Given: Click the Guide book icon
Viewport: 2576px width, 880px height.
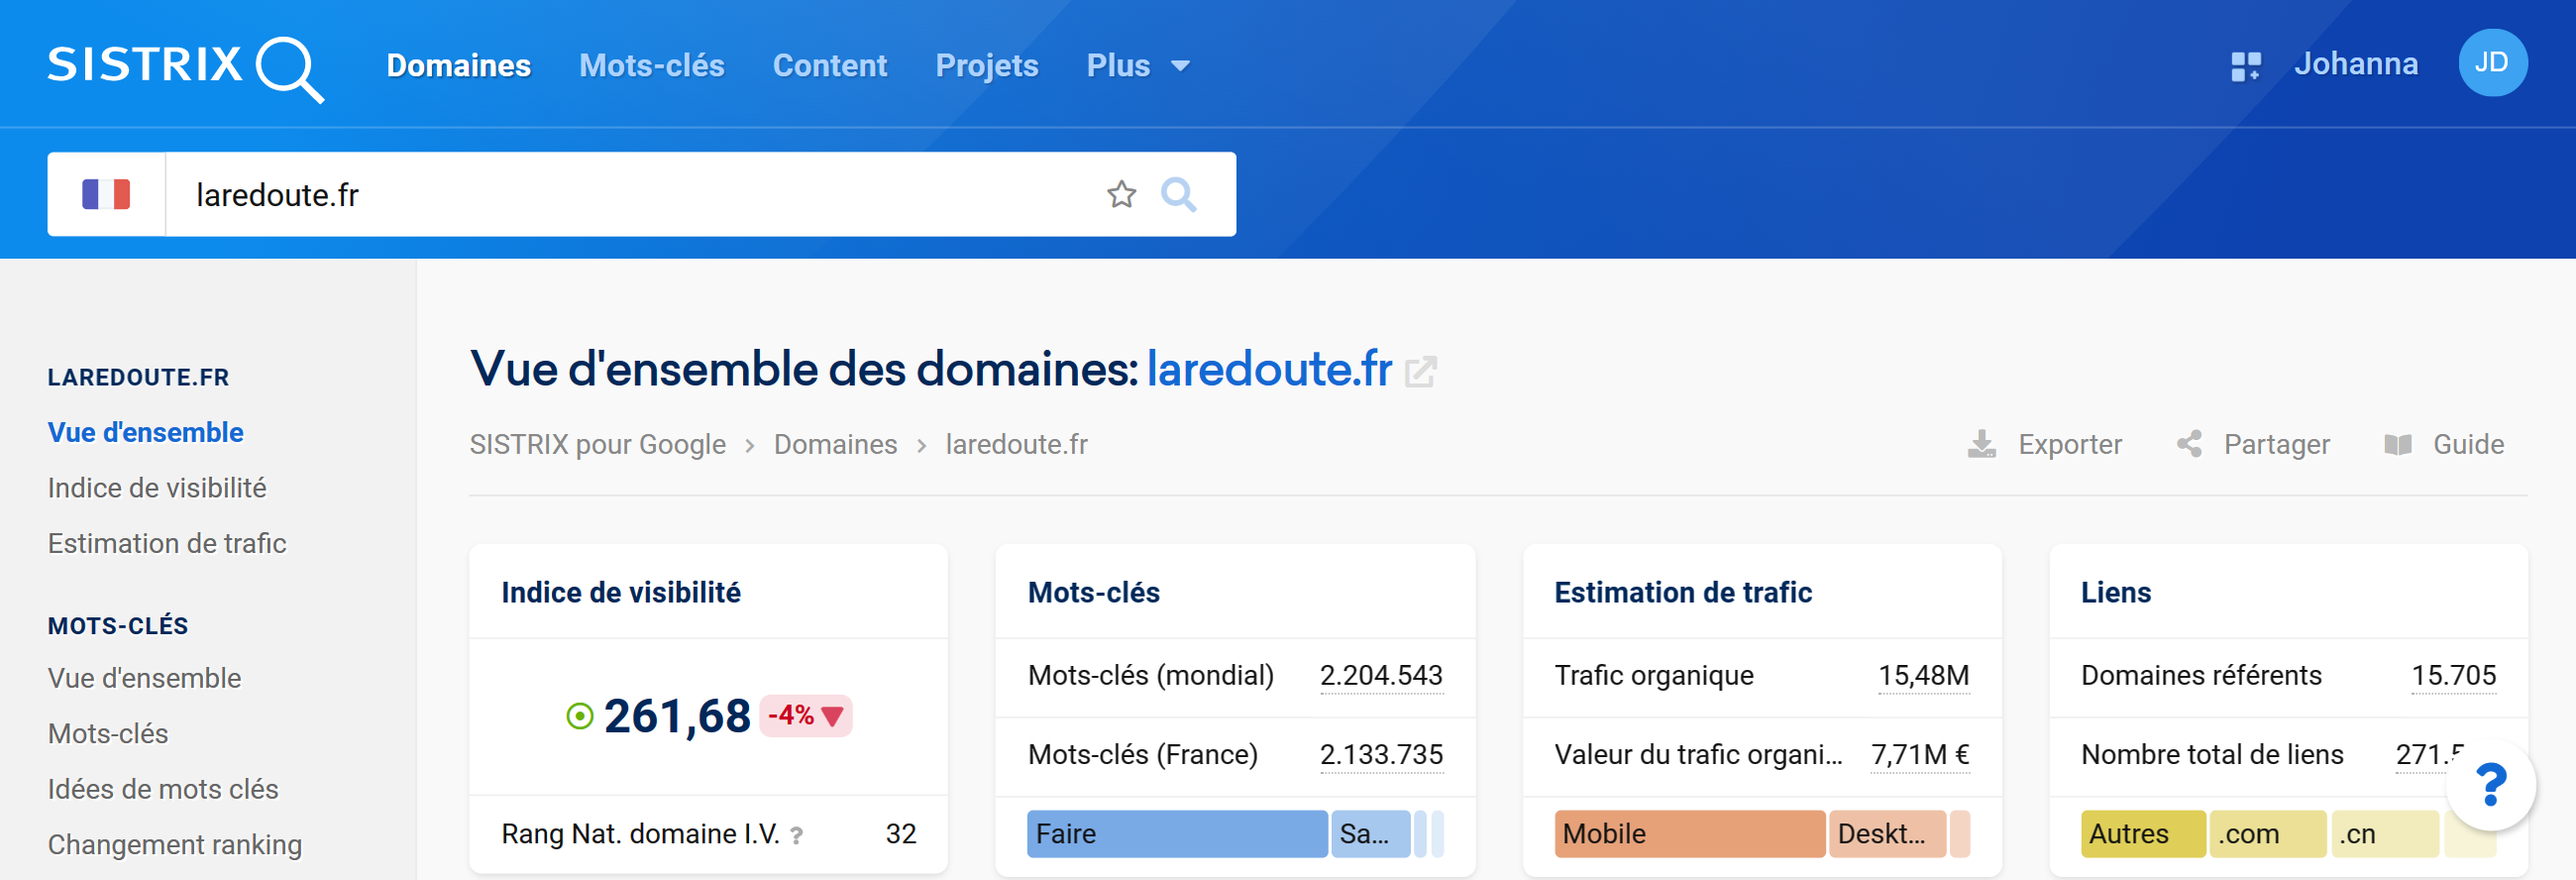Looking at the screenshot, I should [2398, 444].
